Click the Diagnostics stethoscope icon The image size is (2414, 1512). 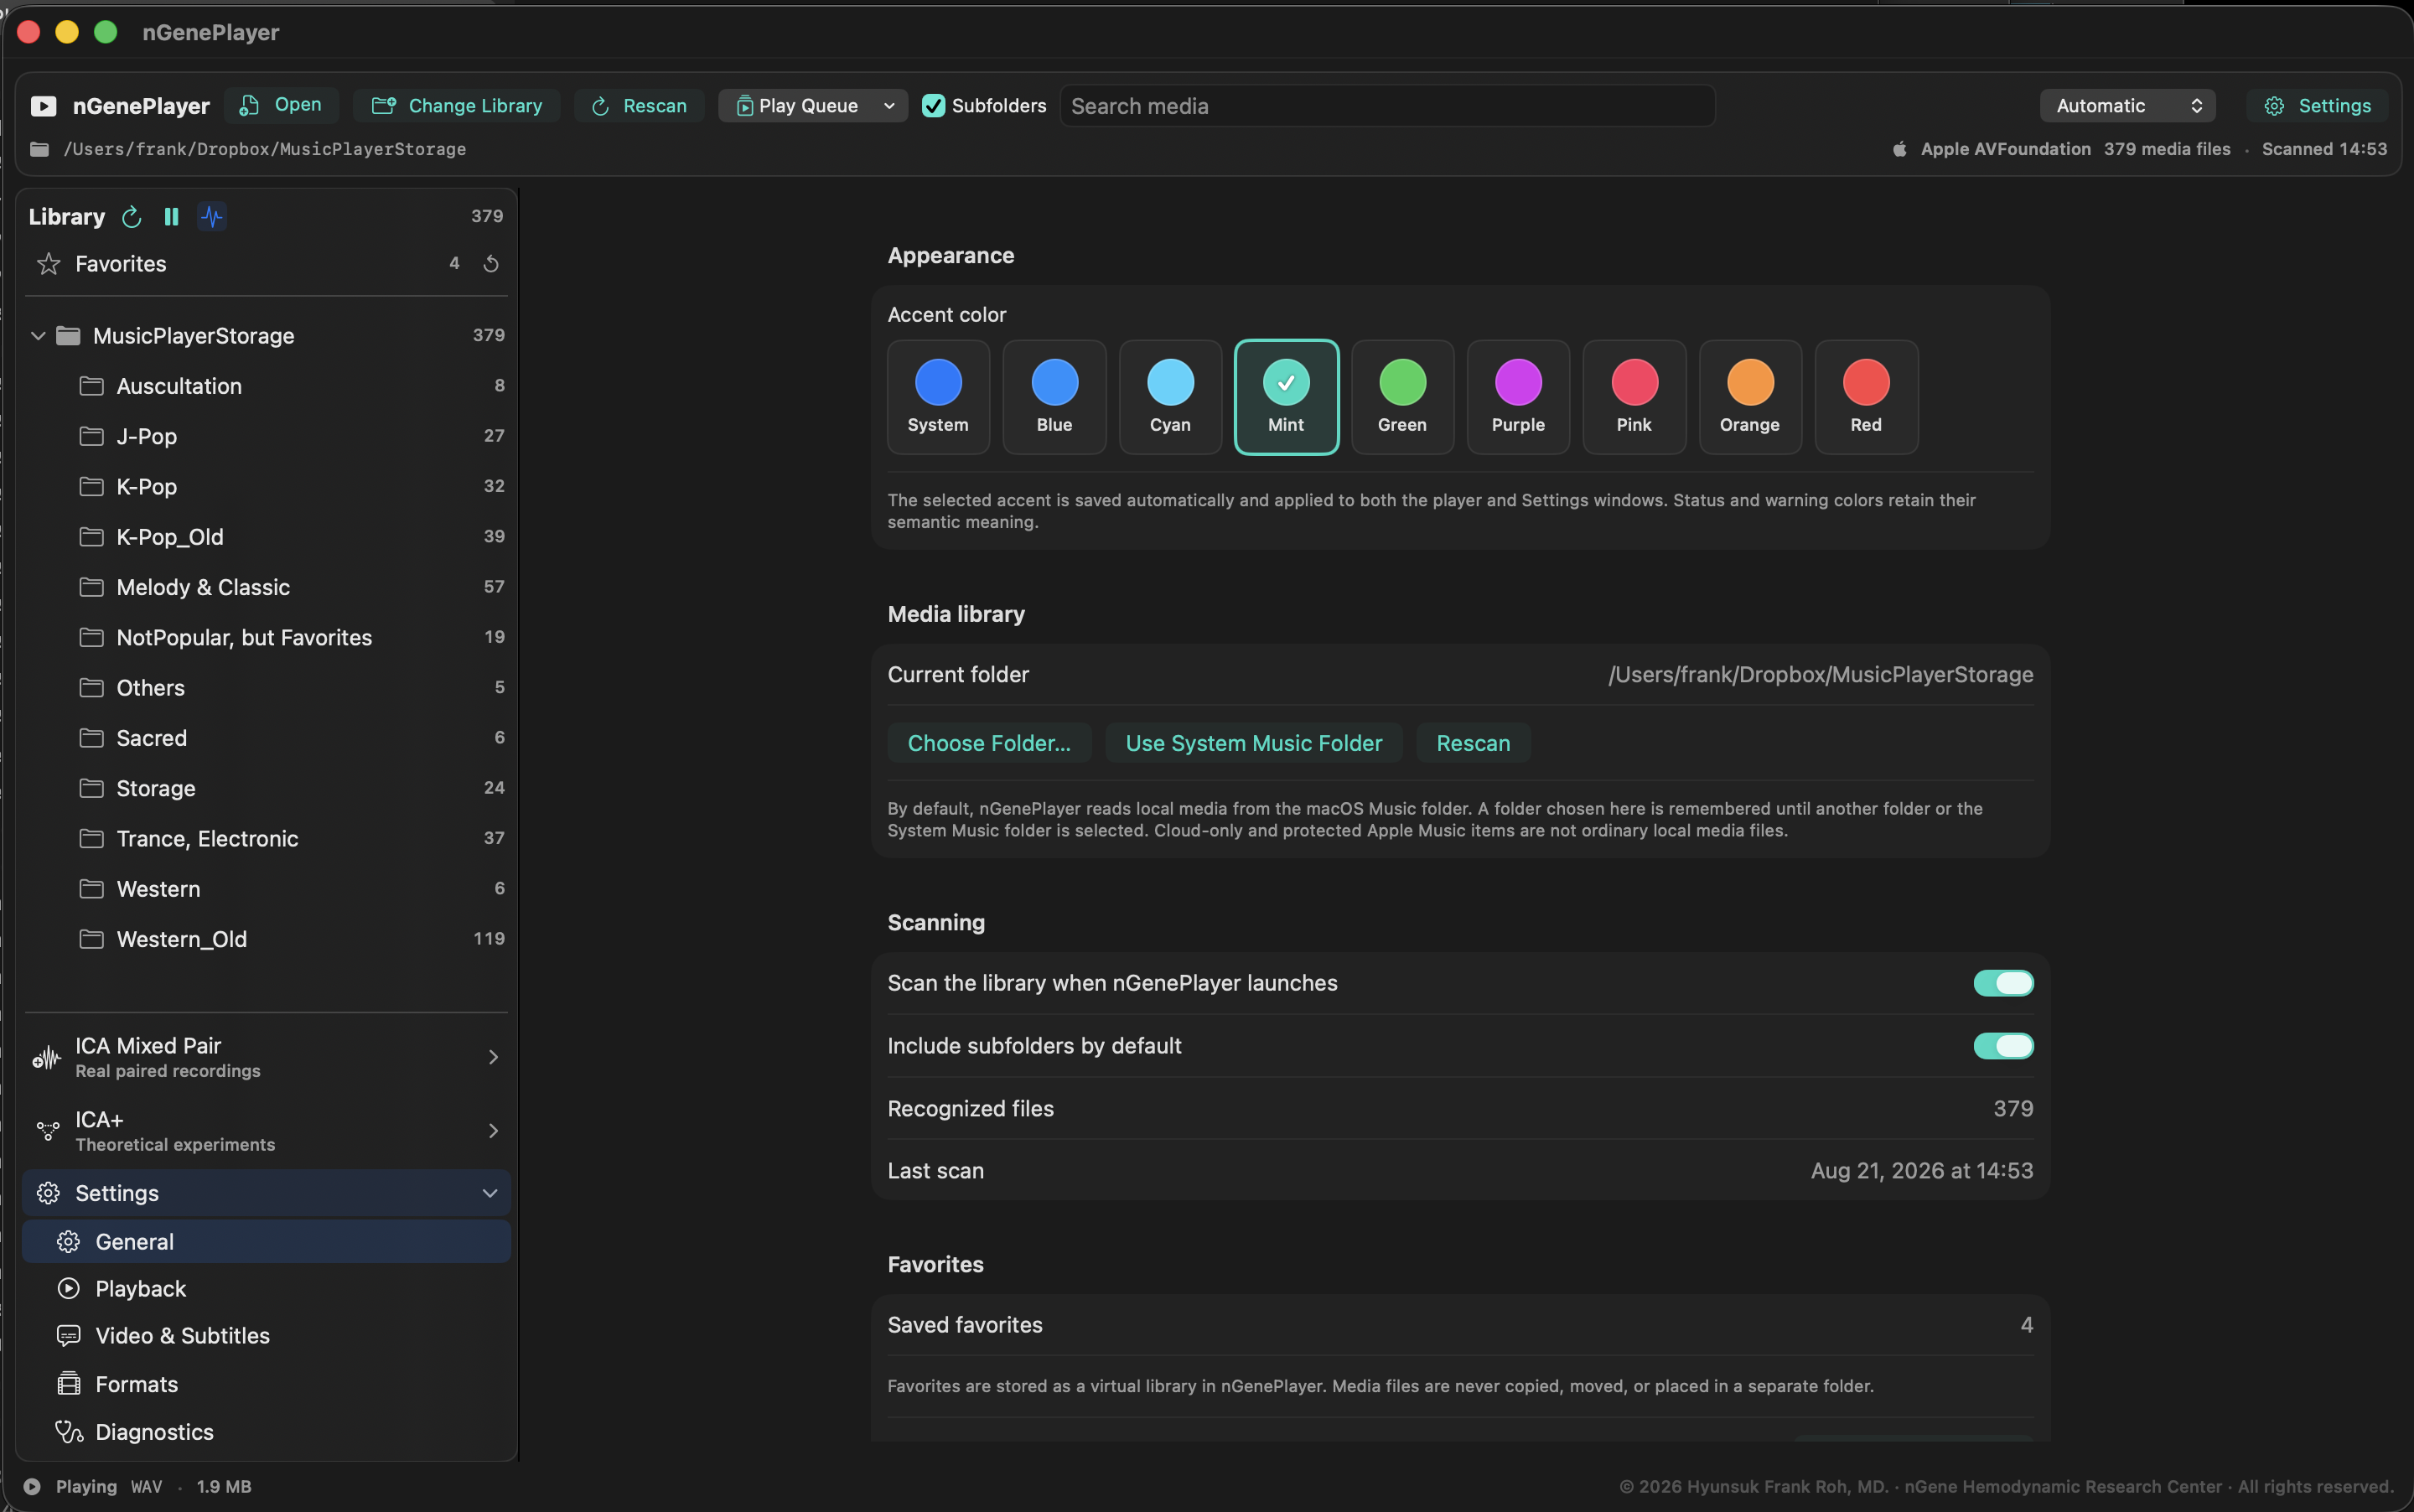pos(69,1432)
